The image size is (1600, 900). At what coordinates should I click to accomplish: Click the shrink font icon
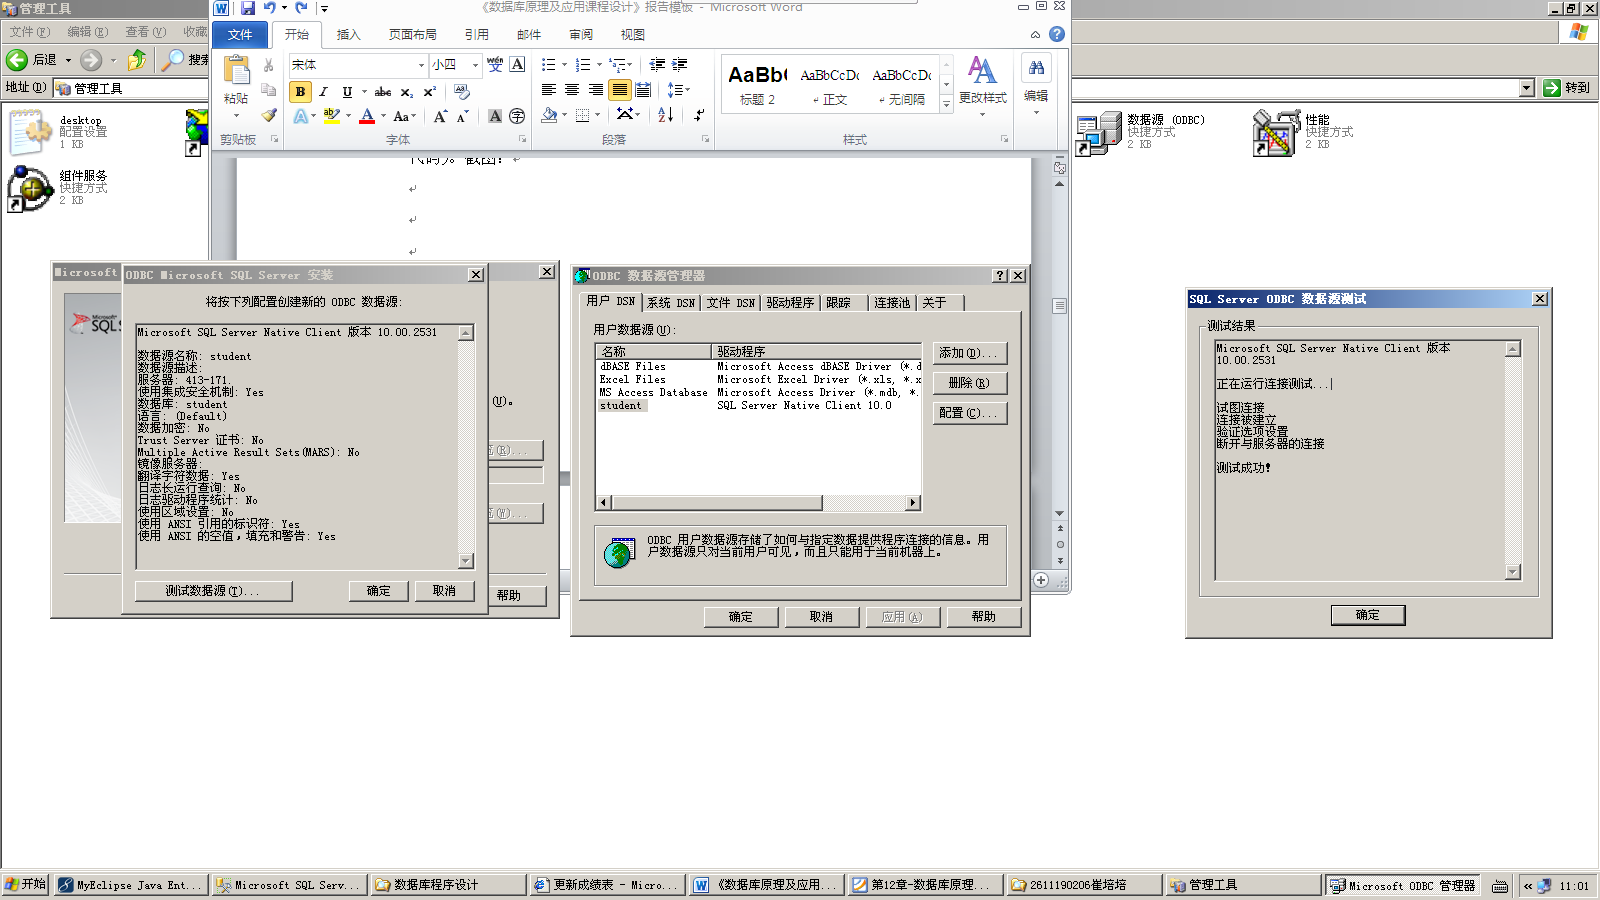(x=462, y=116)
